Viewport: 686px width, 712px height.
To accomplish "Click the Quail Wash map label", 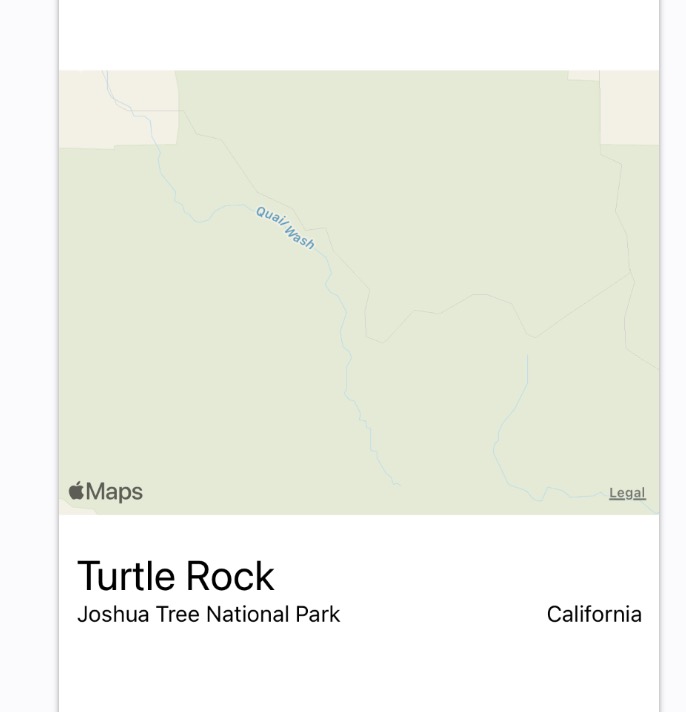I will tap(285, 228).
